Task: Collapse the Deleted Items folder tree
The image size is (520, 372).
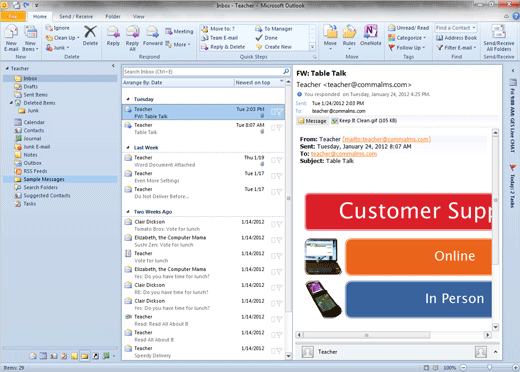Action: (x=11, y=103)
